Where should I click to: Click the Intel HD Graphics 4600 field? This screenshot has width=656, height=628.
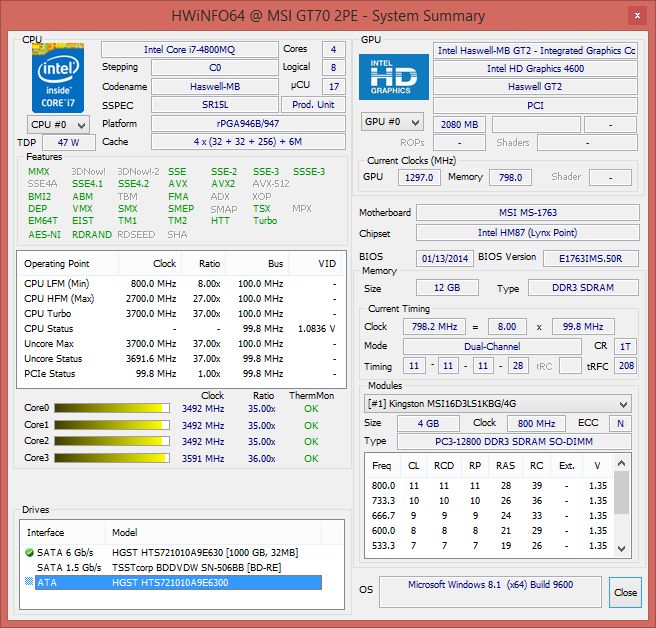[535, 69]
